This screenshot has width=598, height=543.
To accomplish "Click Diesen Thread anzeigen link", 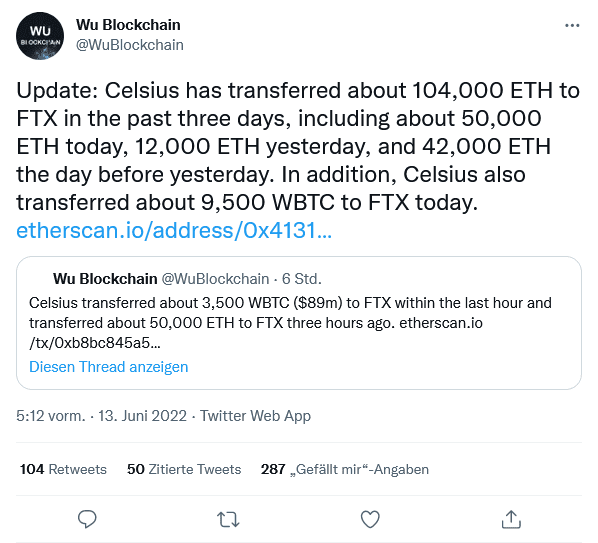I will [109, 367].
